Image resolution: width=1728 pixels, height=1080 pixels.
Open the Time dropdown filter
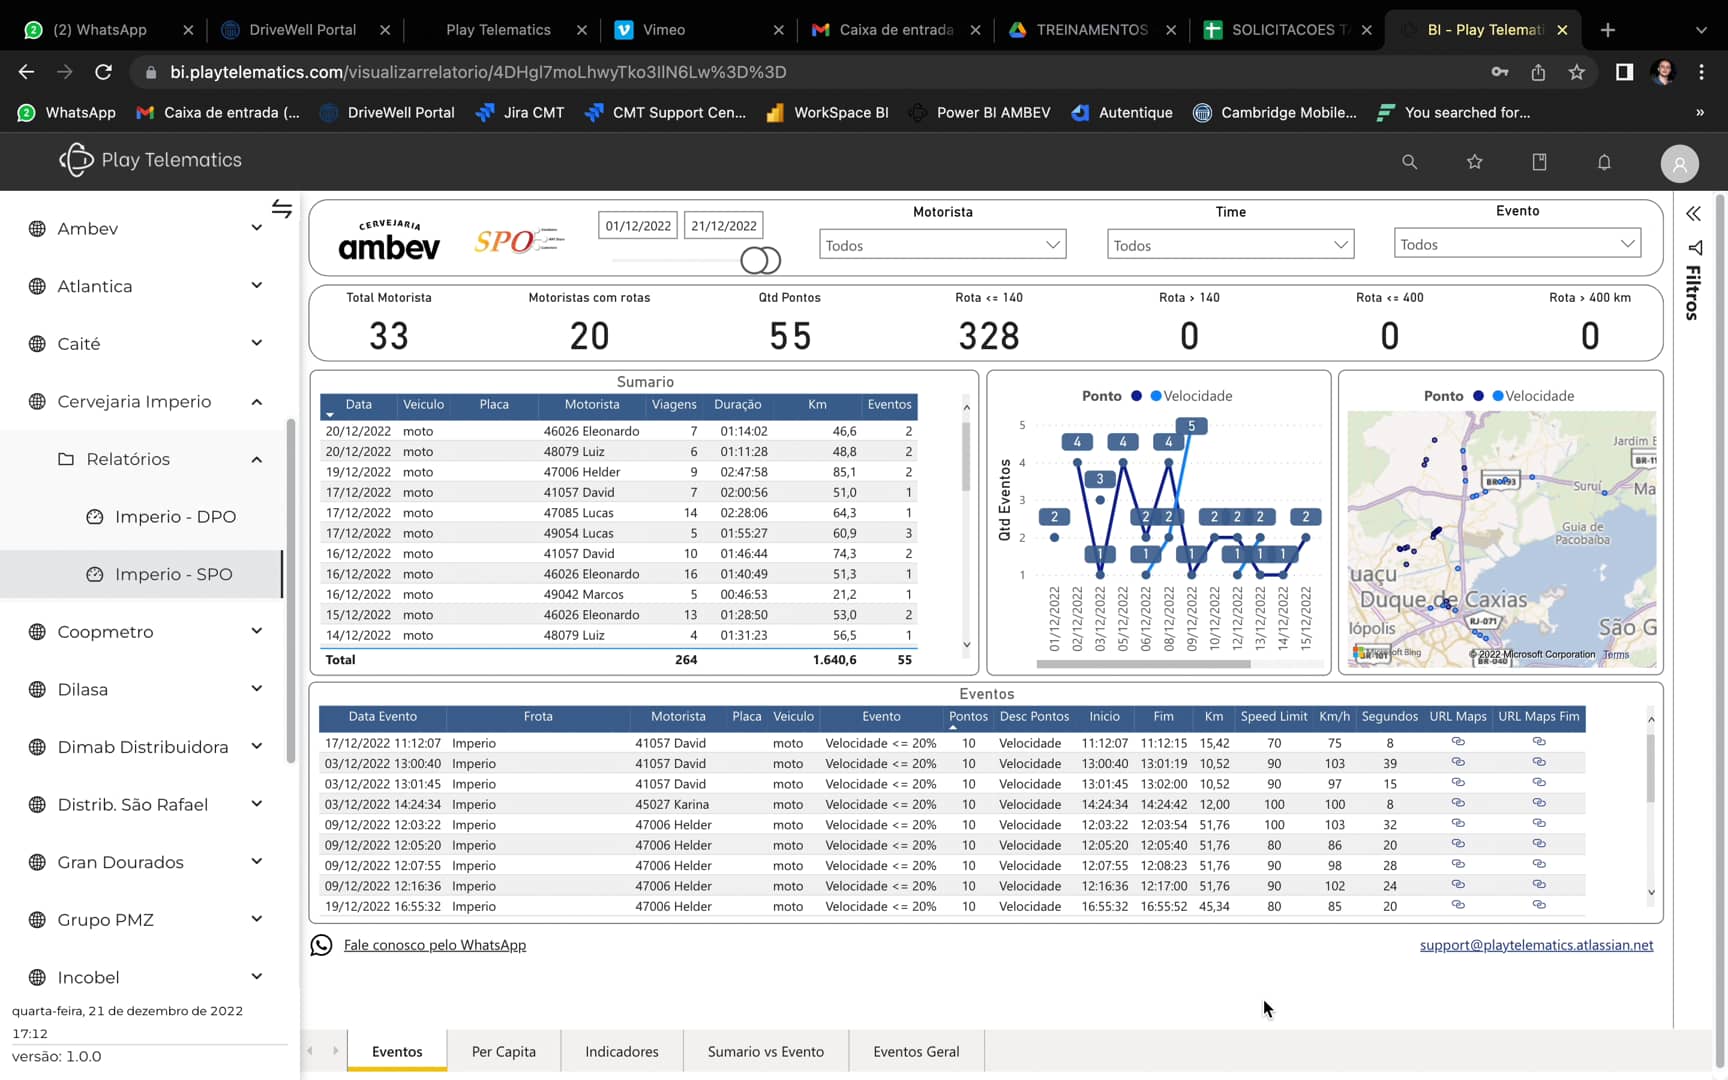pos(1230,245)
